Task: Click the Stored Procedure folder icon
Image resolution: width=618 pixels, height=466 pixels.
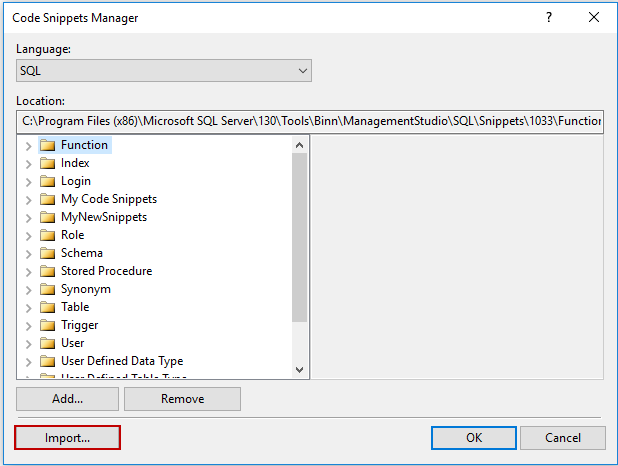Action: (47, 271)
